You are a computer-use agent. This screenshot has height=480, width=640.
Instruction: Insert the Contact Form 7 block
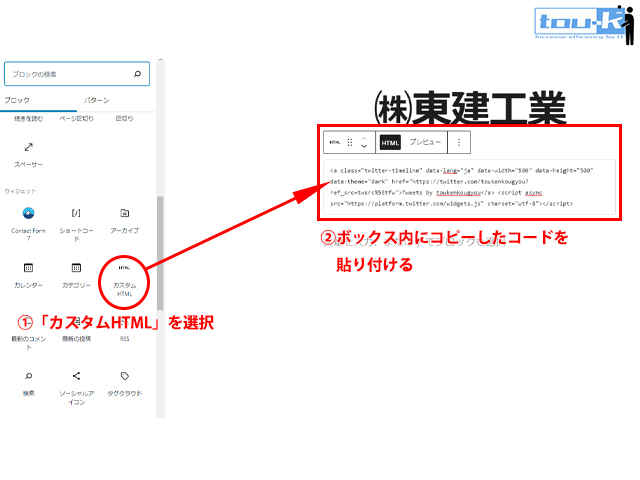click(x=28, y=224)
